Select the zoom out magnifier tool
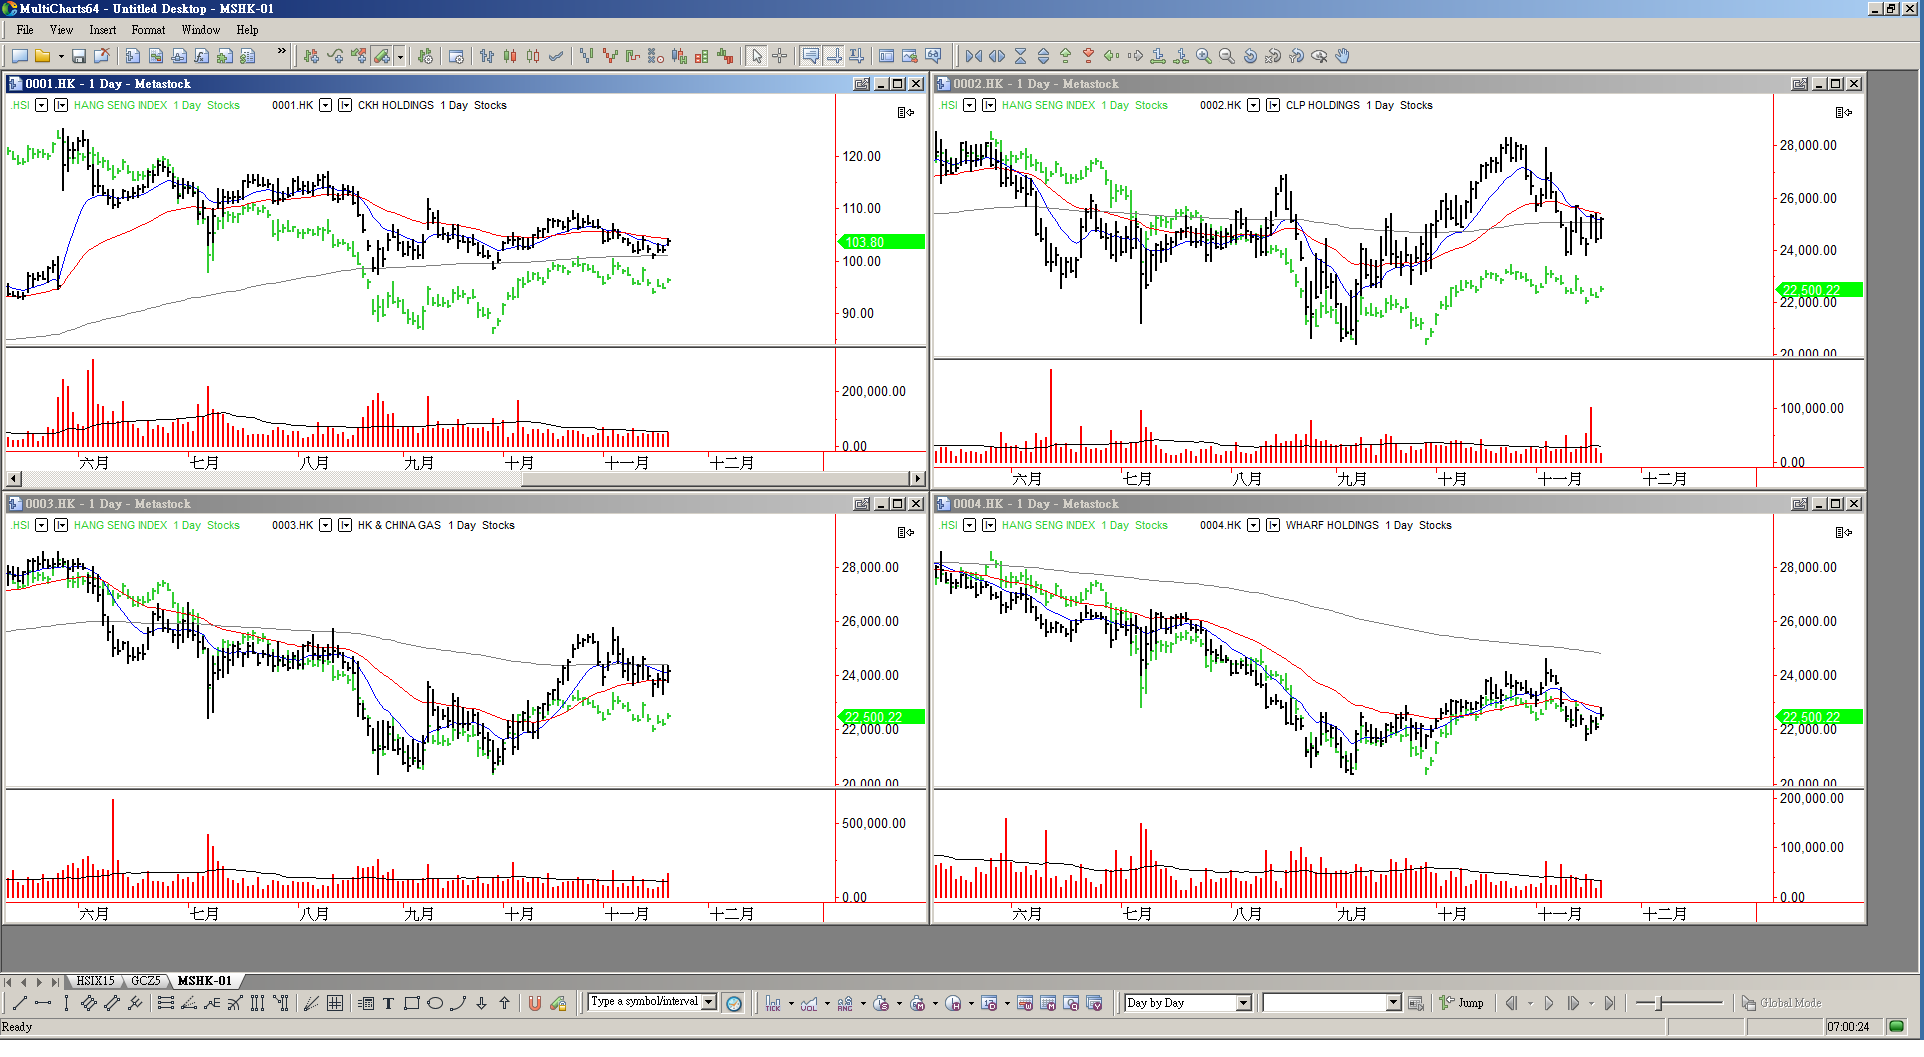Image resolution: width=1924 pixels, height=1057 pixels. [1227, 56]
